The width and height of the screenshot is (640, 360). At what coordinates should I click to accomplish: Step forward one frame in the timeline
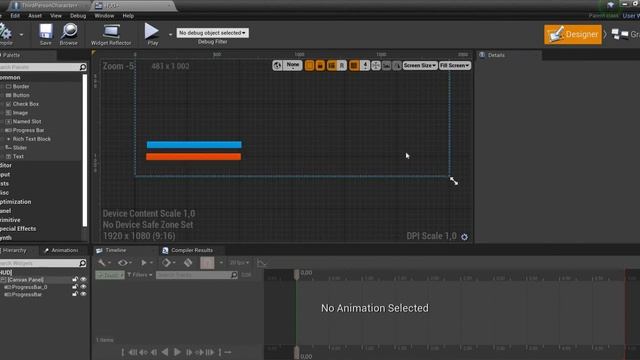(x=189, y=352)
